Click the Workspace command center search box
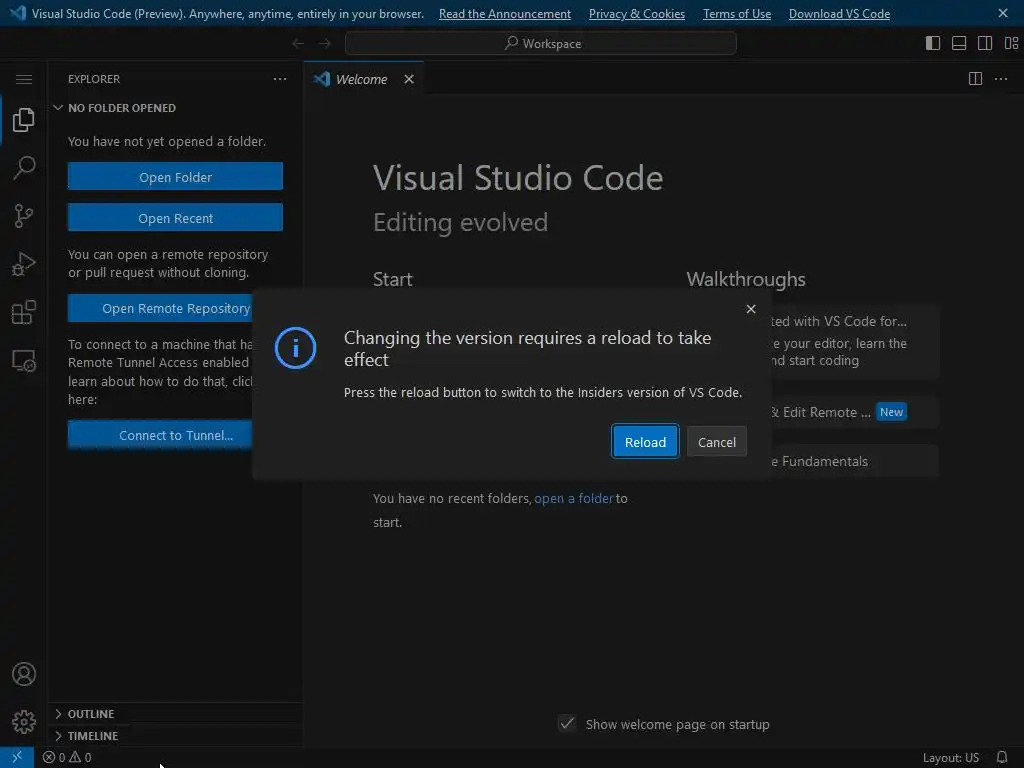The height and width of the screenshot is (768, 1024). 541,43
